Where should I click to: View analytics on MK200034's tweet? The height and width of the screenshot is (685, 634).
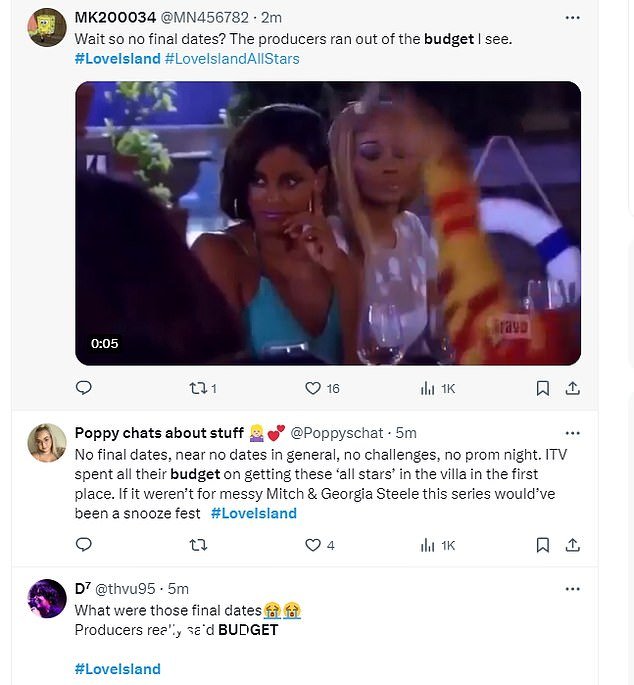click(437, 388)
